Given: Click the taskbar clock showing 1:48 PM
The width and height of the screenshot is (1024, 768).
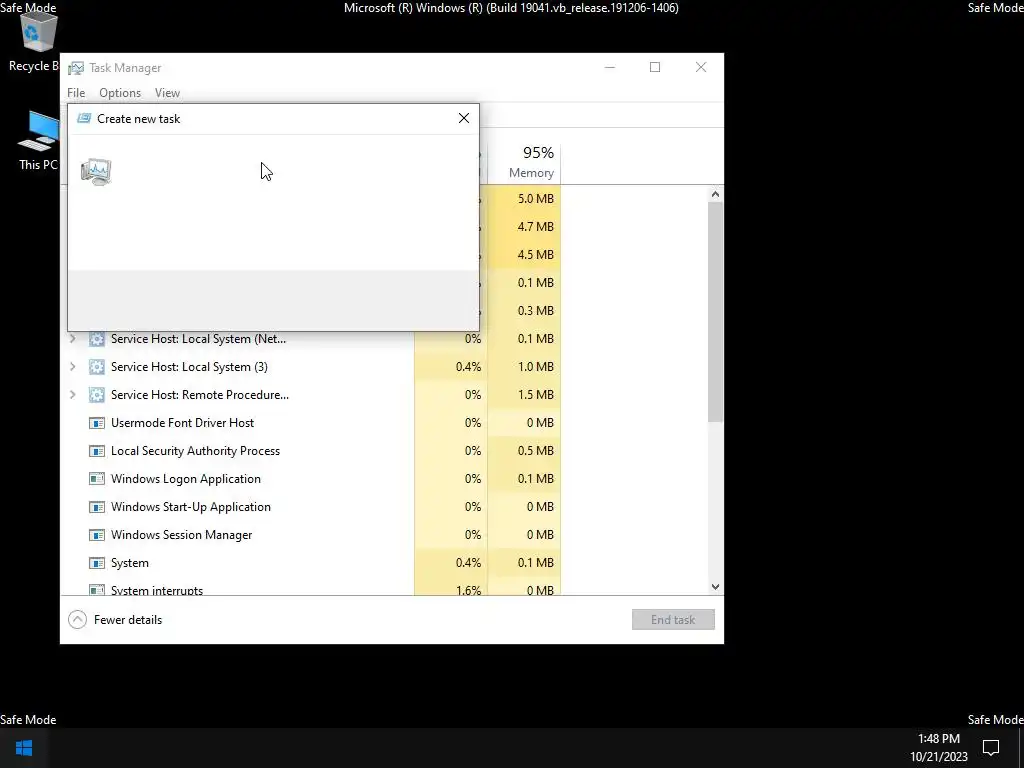Looking at the screenshot, I should click(938, 747).
